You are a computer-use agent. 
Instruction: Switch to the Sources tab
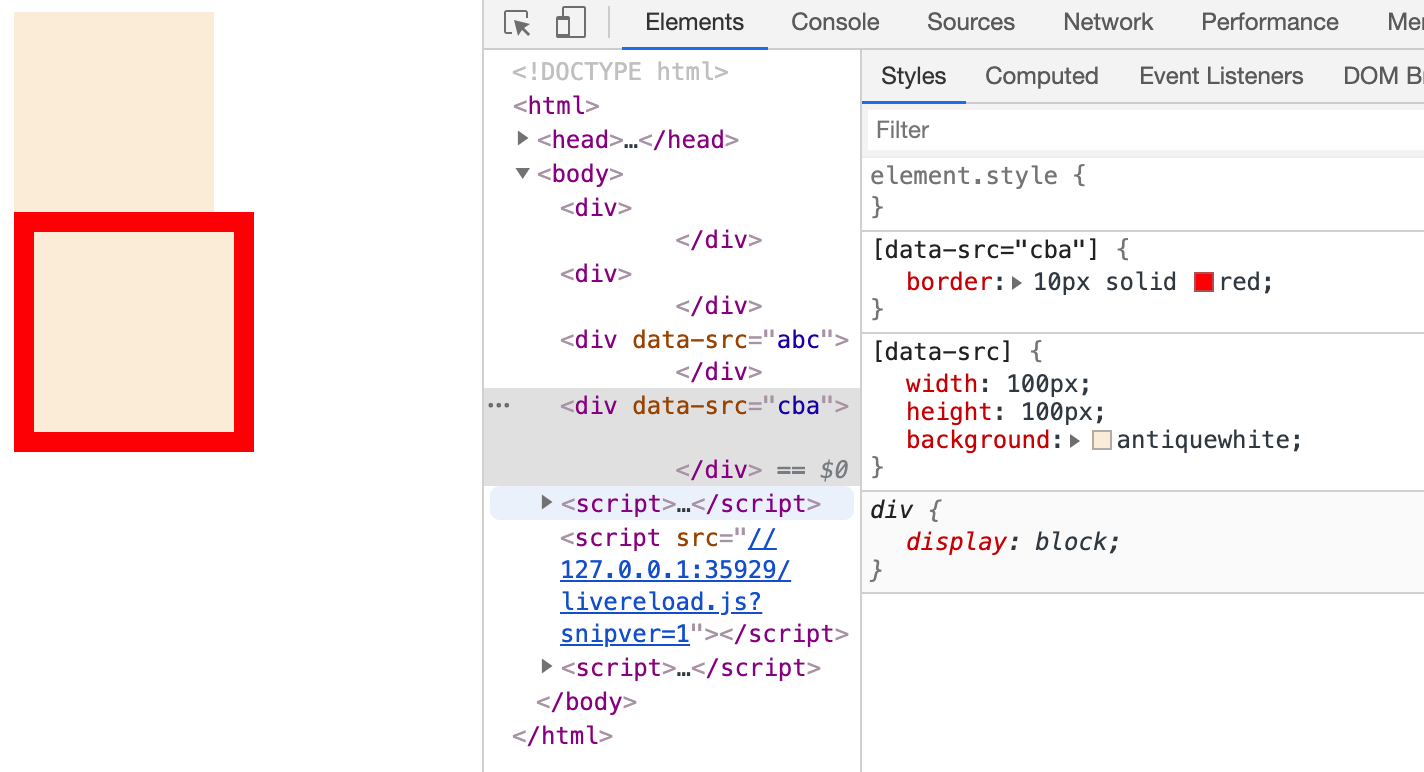971,22
